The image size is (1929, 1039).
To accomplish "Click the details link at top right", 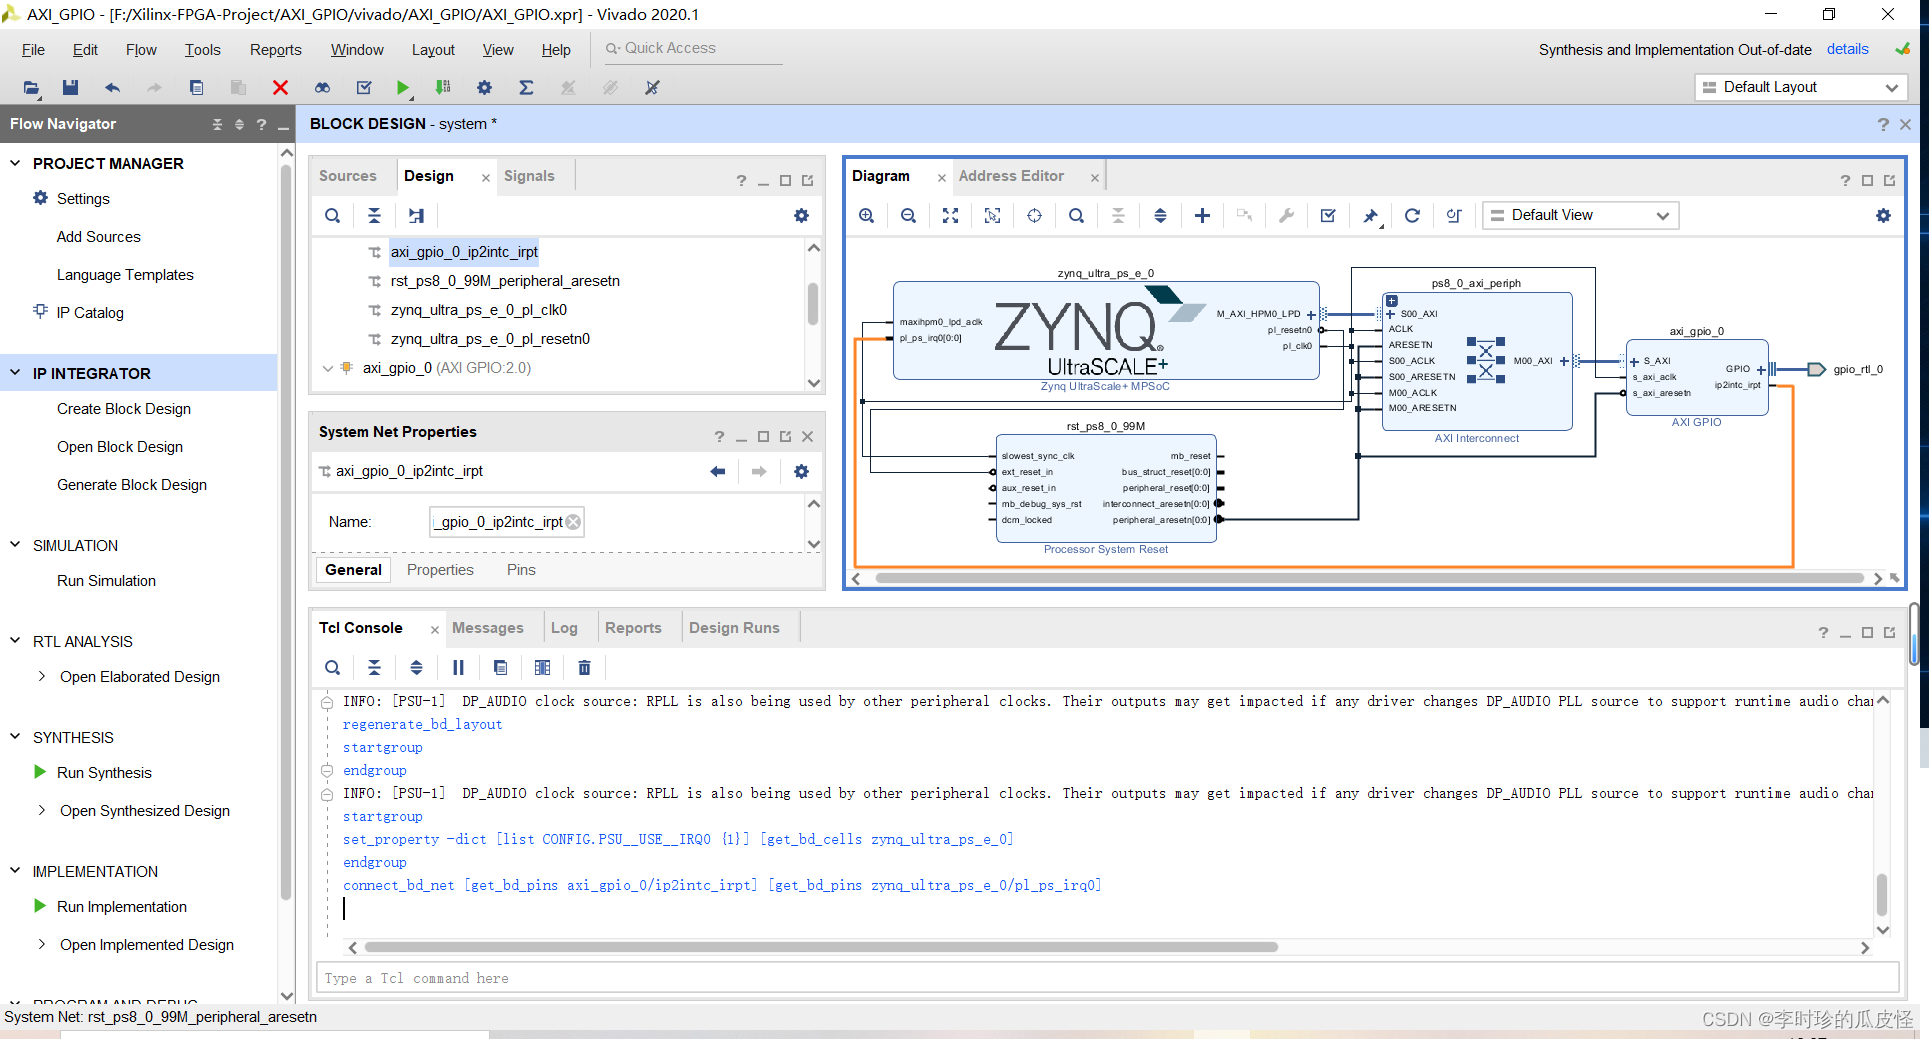I will coord(1847,49).
